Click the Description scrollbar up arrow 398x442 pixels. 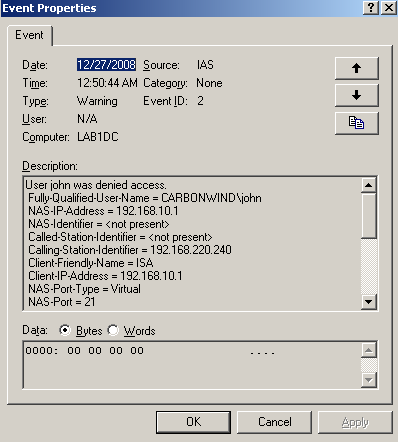(x=369, y=185)
